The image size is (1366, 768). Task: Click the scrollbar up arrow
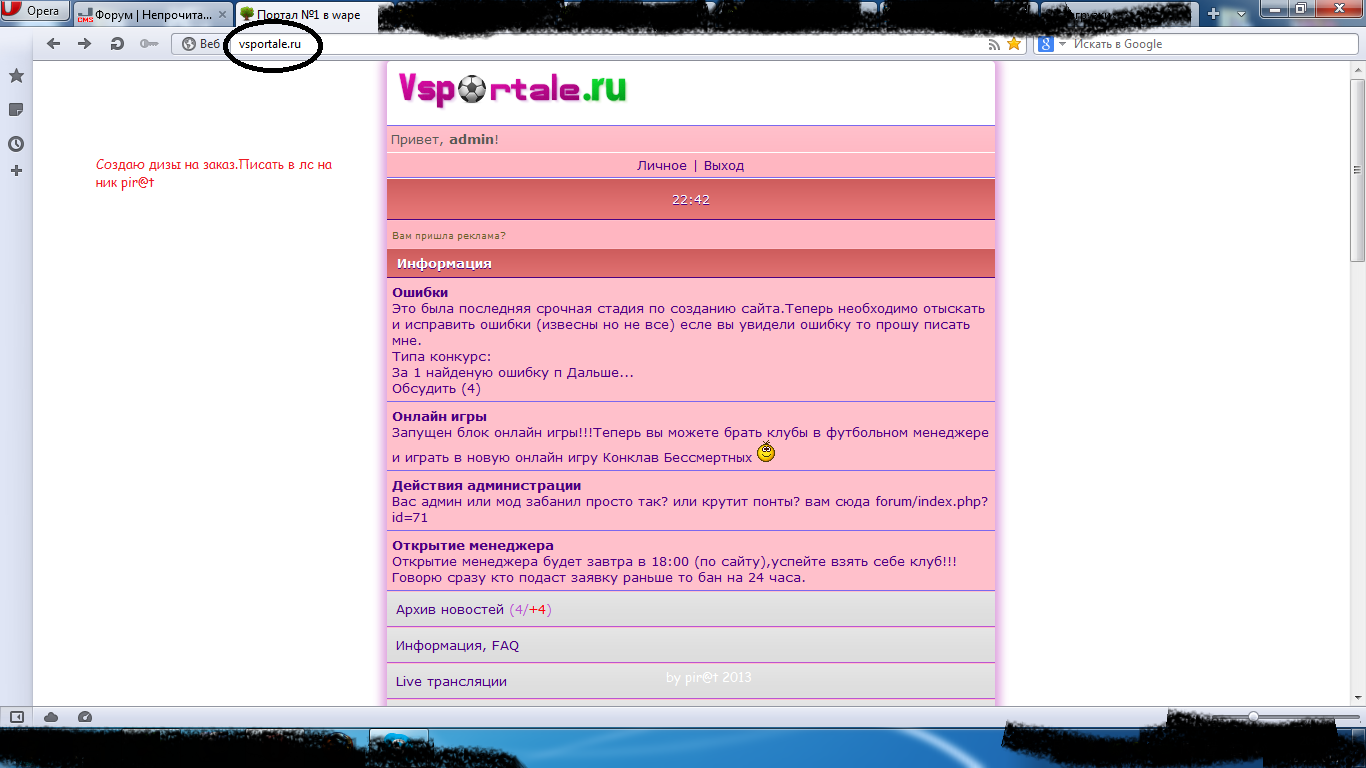(1357, 70)
